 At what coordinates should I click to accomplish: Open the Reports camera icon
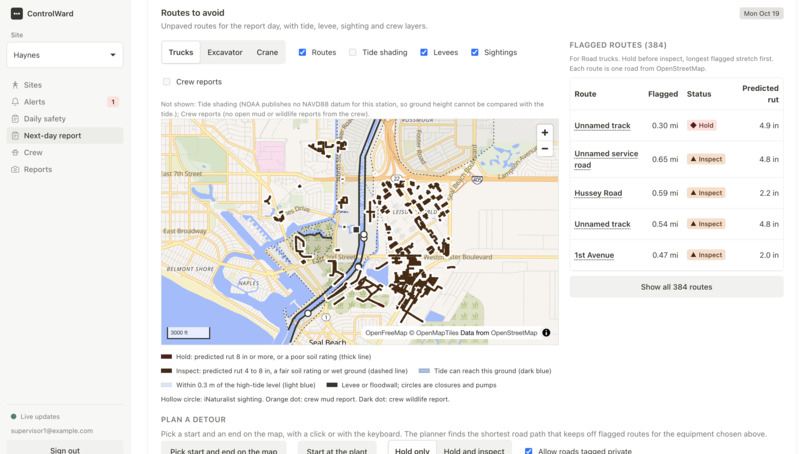(x=15, y=169)
